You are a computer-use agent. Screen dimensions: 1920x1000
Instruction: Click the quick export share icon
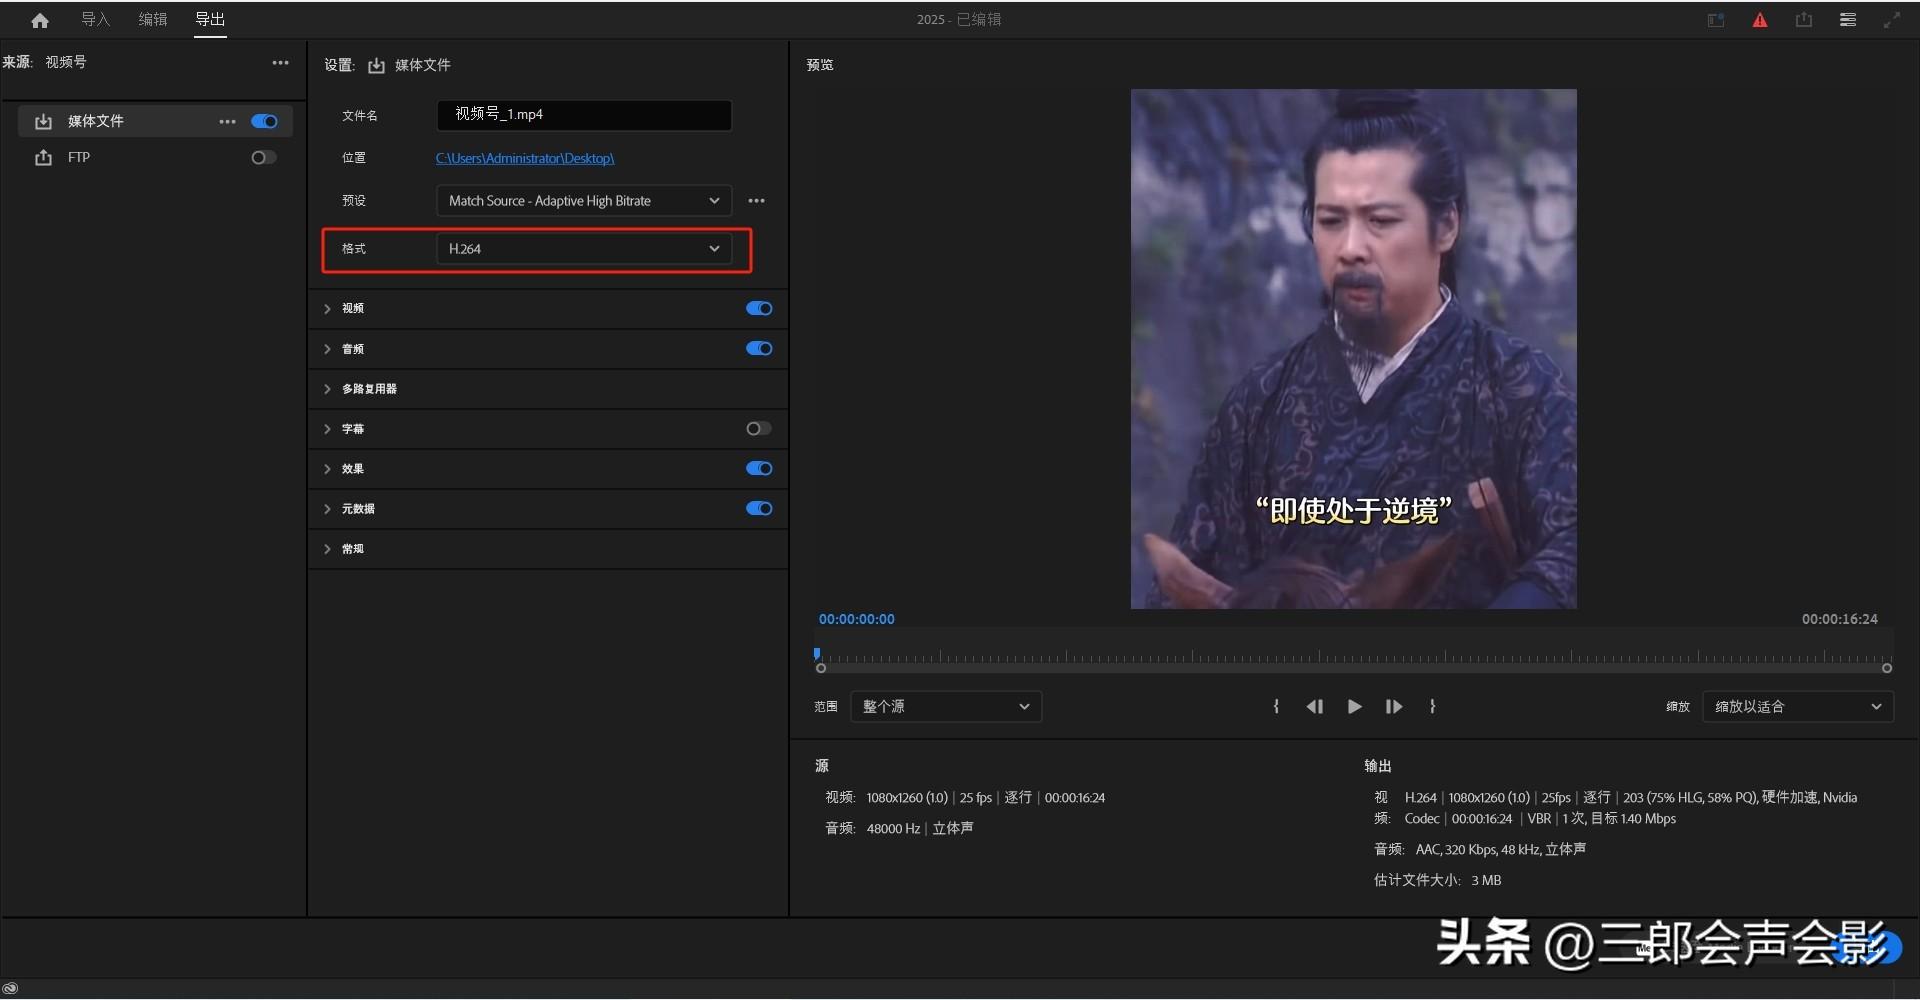[x=1804, y=20]
